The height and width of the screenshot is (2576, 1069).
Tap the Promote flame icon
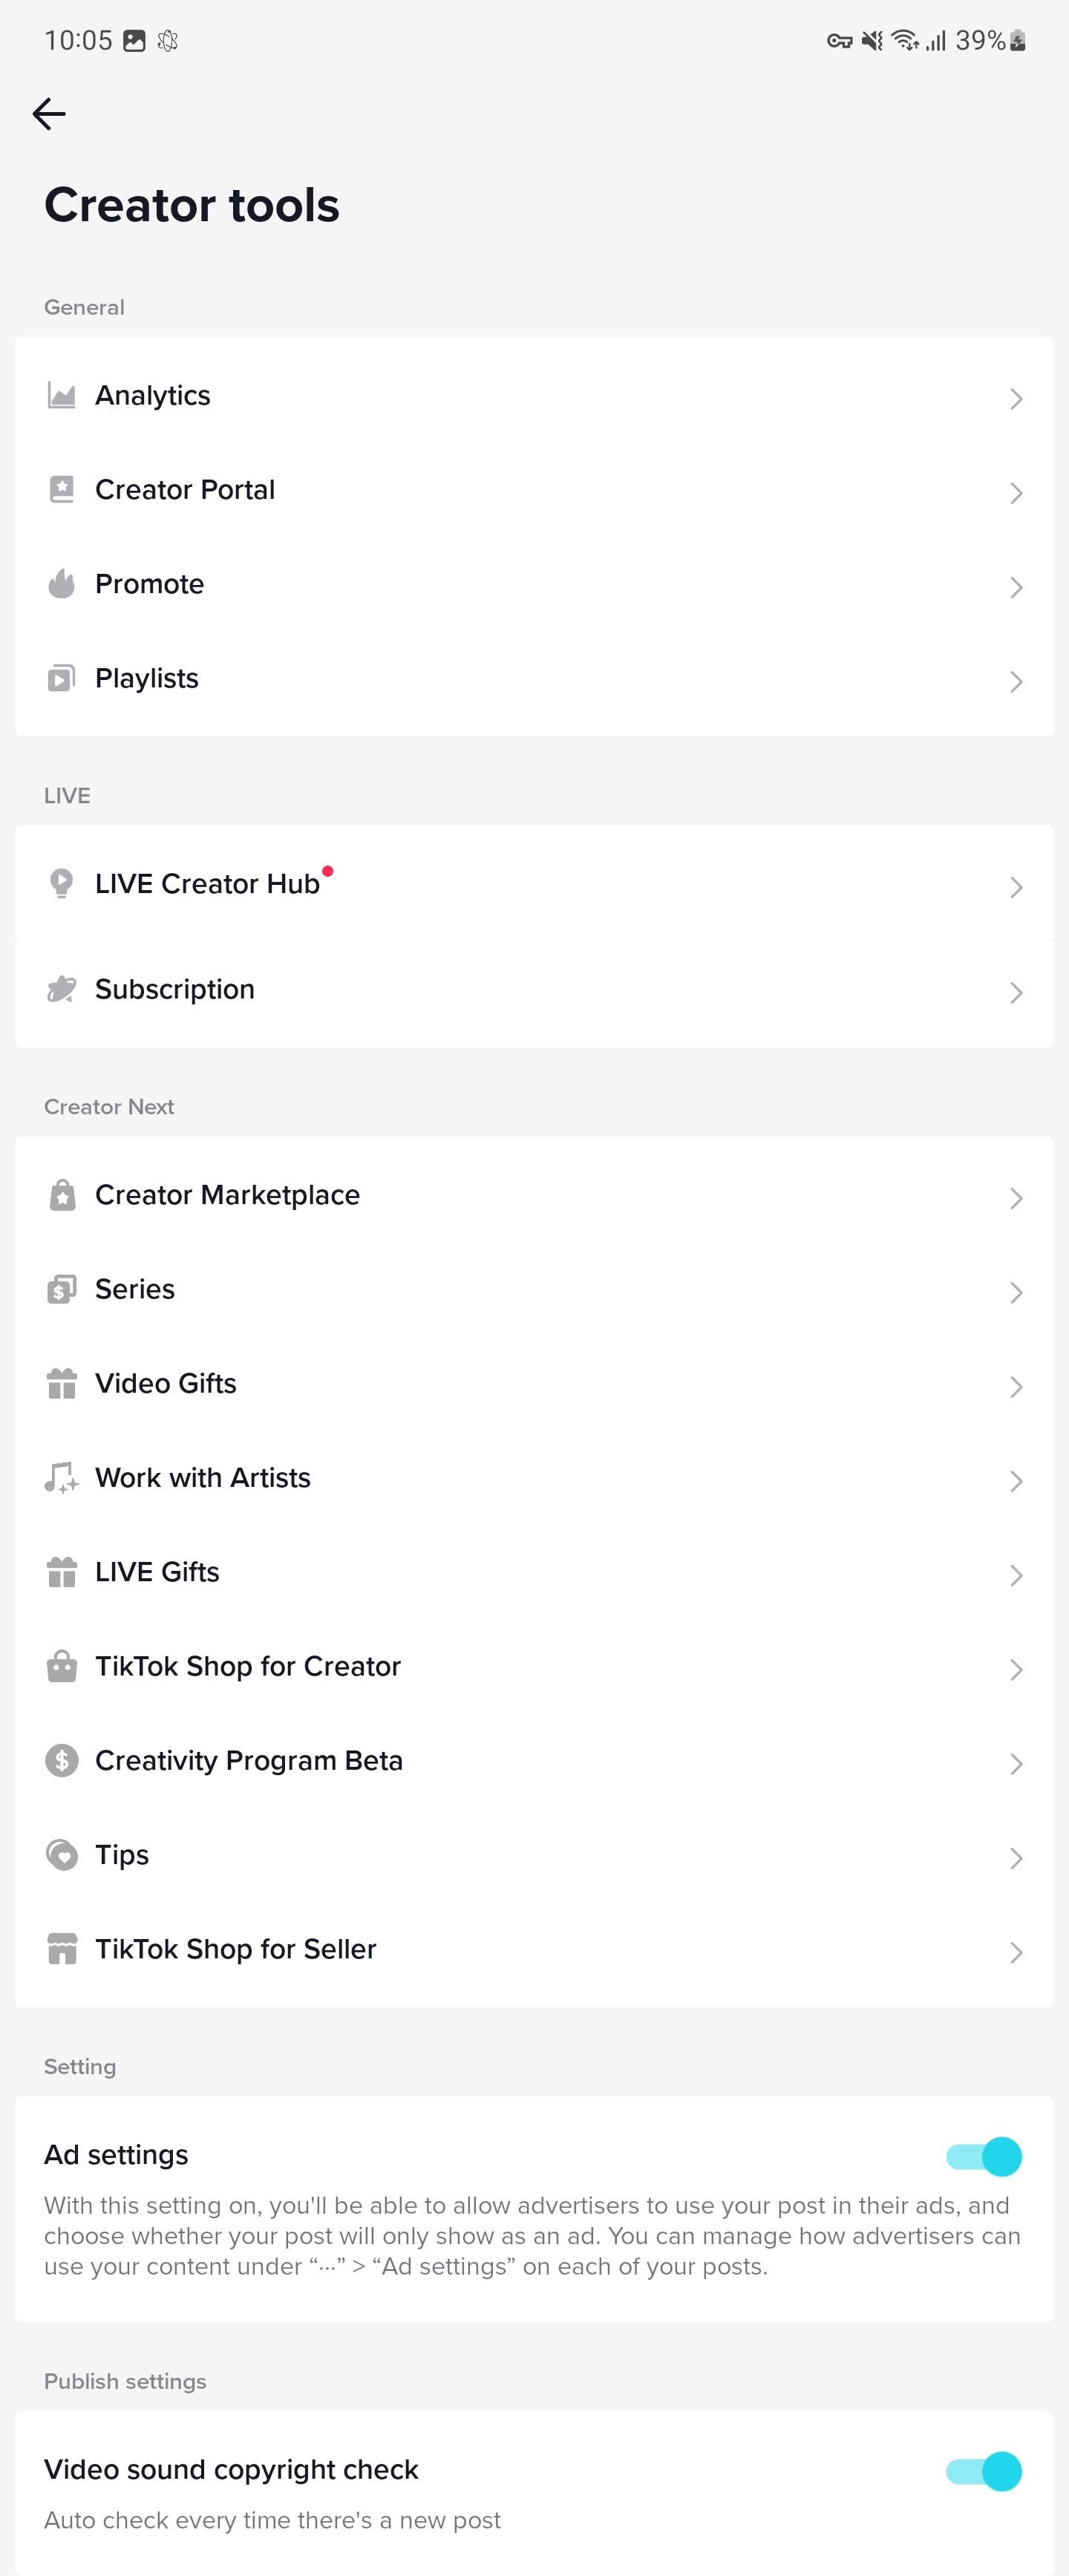(62, 584)
